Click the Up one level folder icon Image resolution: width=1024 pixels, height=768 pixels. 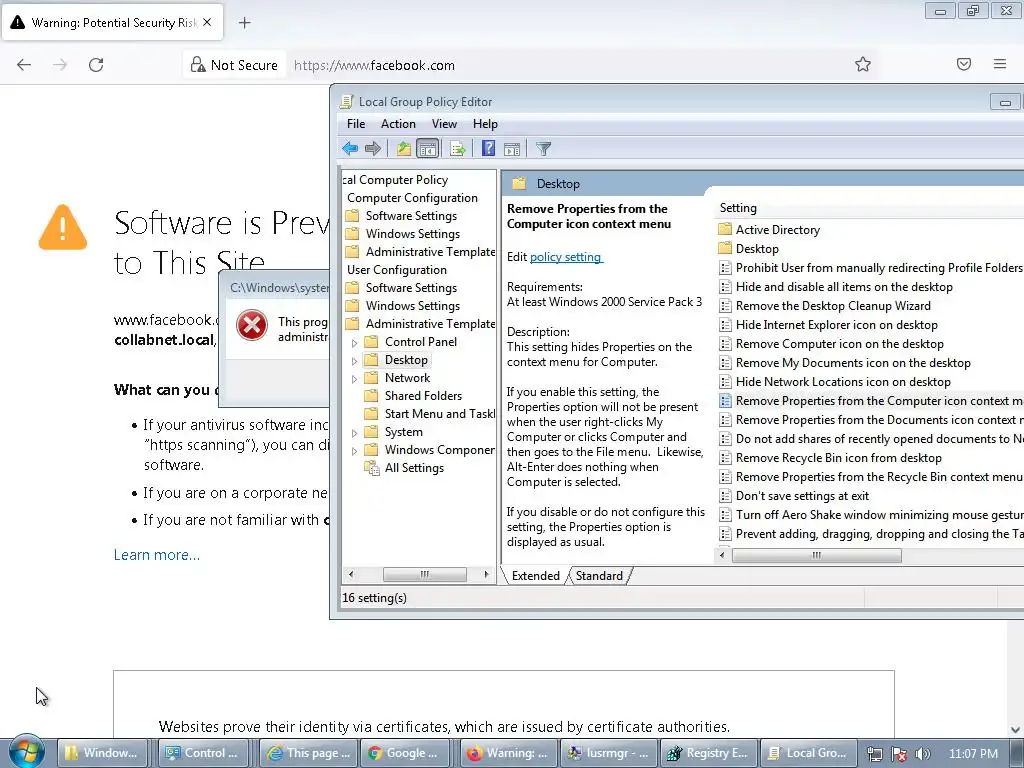pos(404,149)
